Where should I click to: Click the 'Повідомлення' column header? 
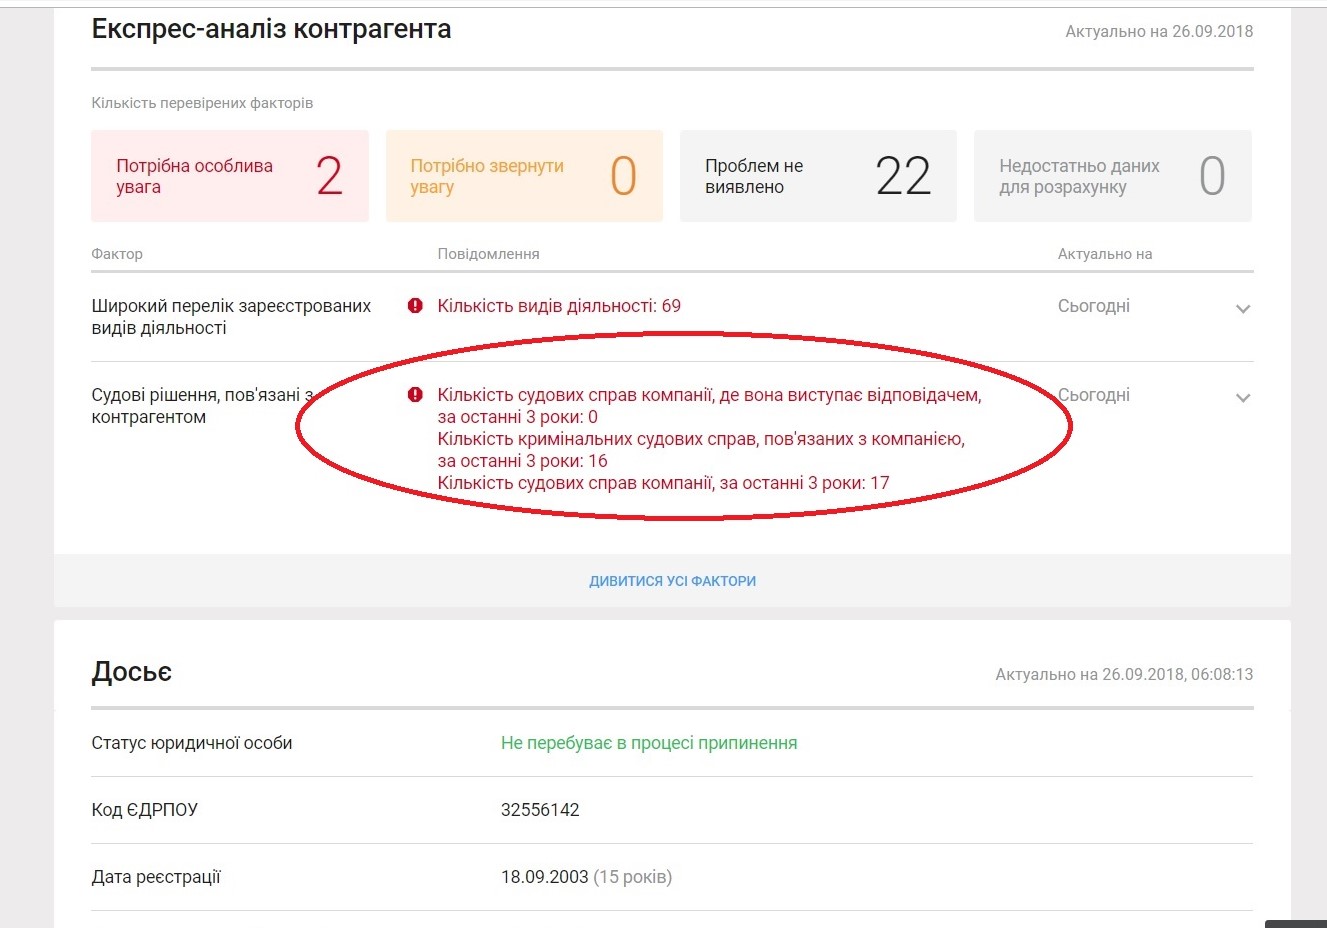488,254
